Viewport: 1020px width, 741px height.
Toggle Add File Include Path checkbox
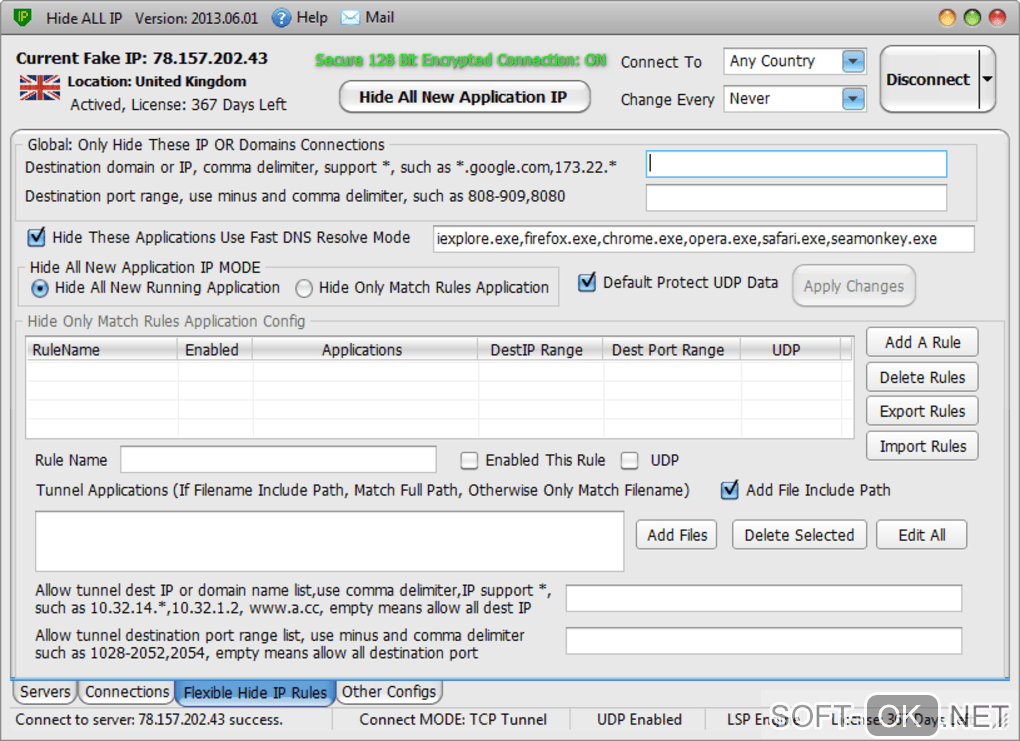point(730,490)
